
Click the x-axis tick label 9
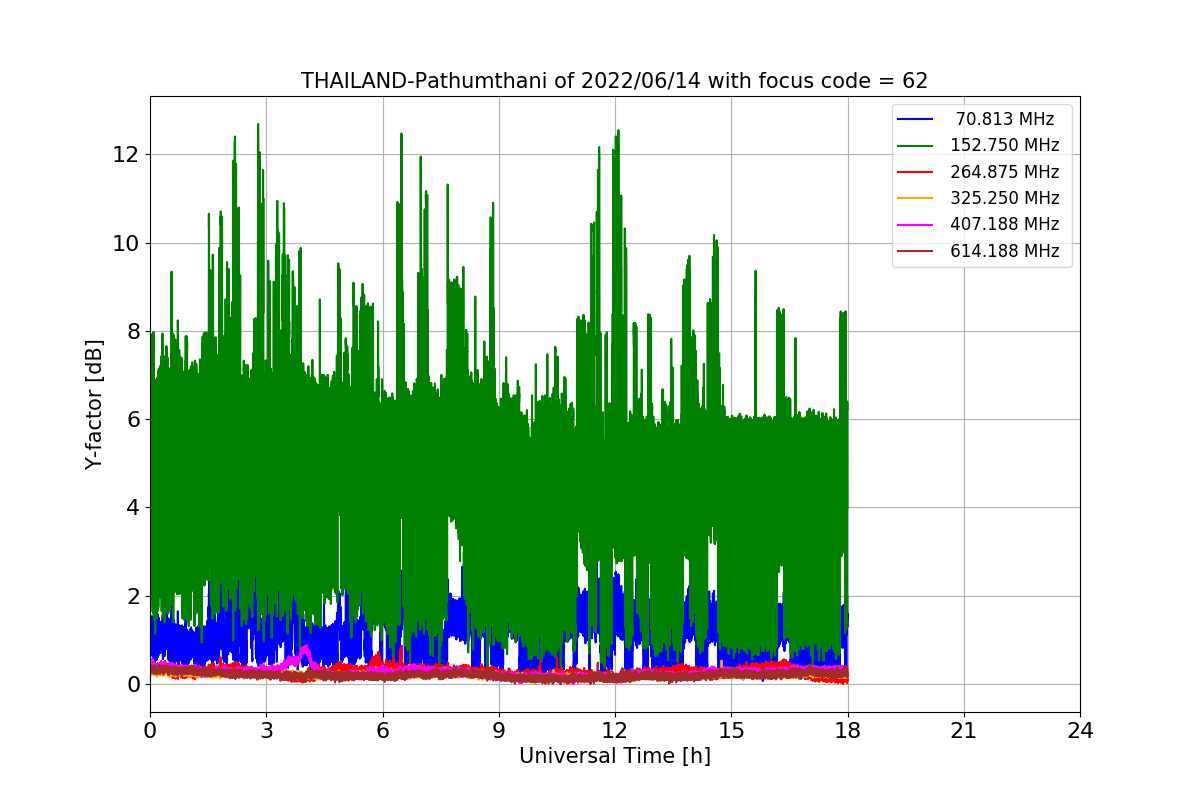click(x=499, y=730)
